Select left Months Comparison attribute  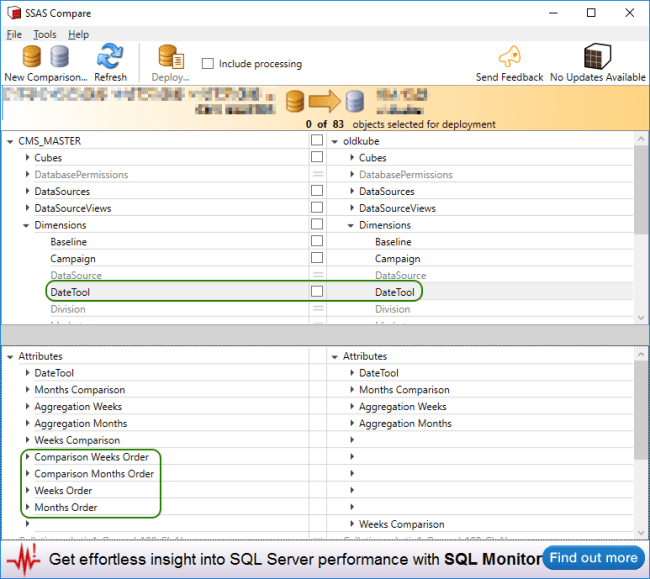click(x=80, y=390)
